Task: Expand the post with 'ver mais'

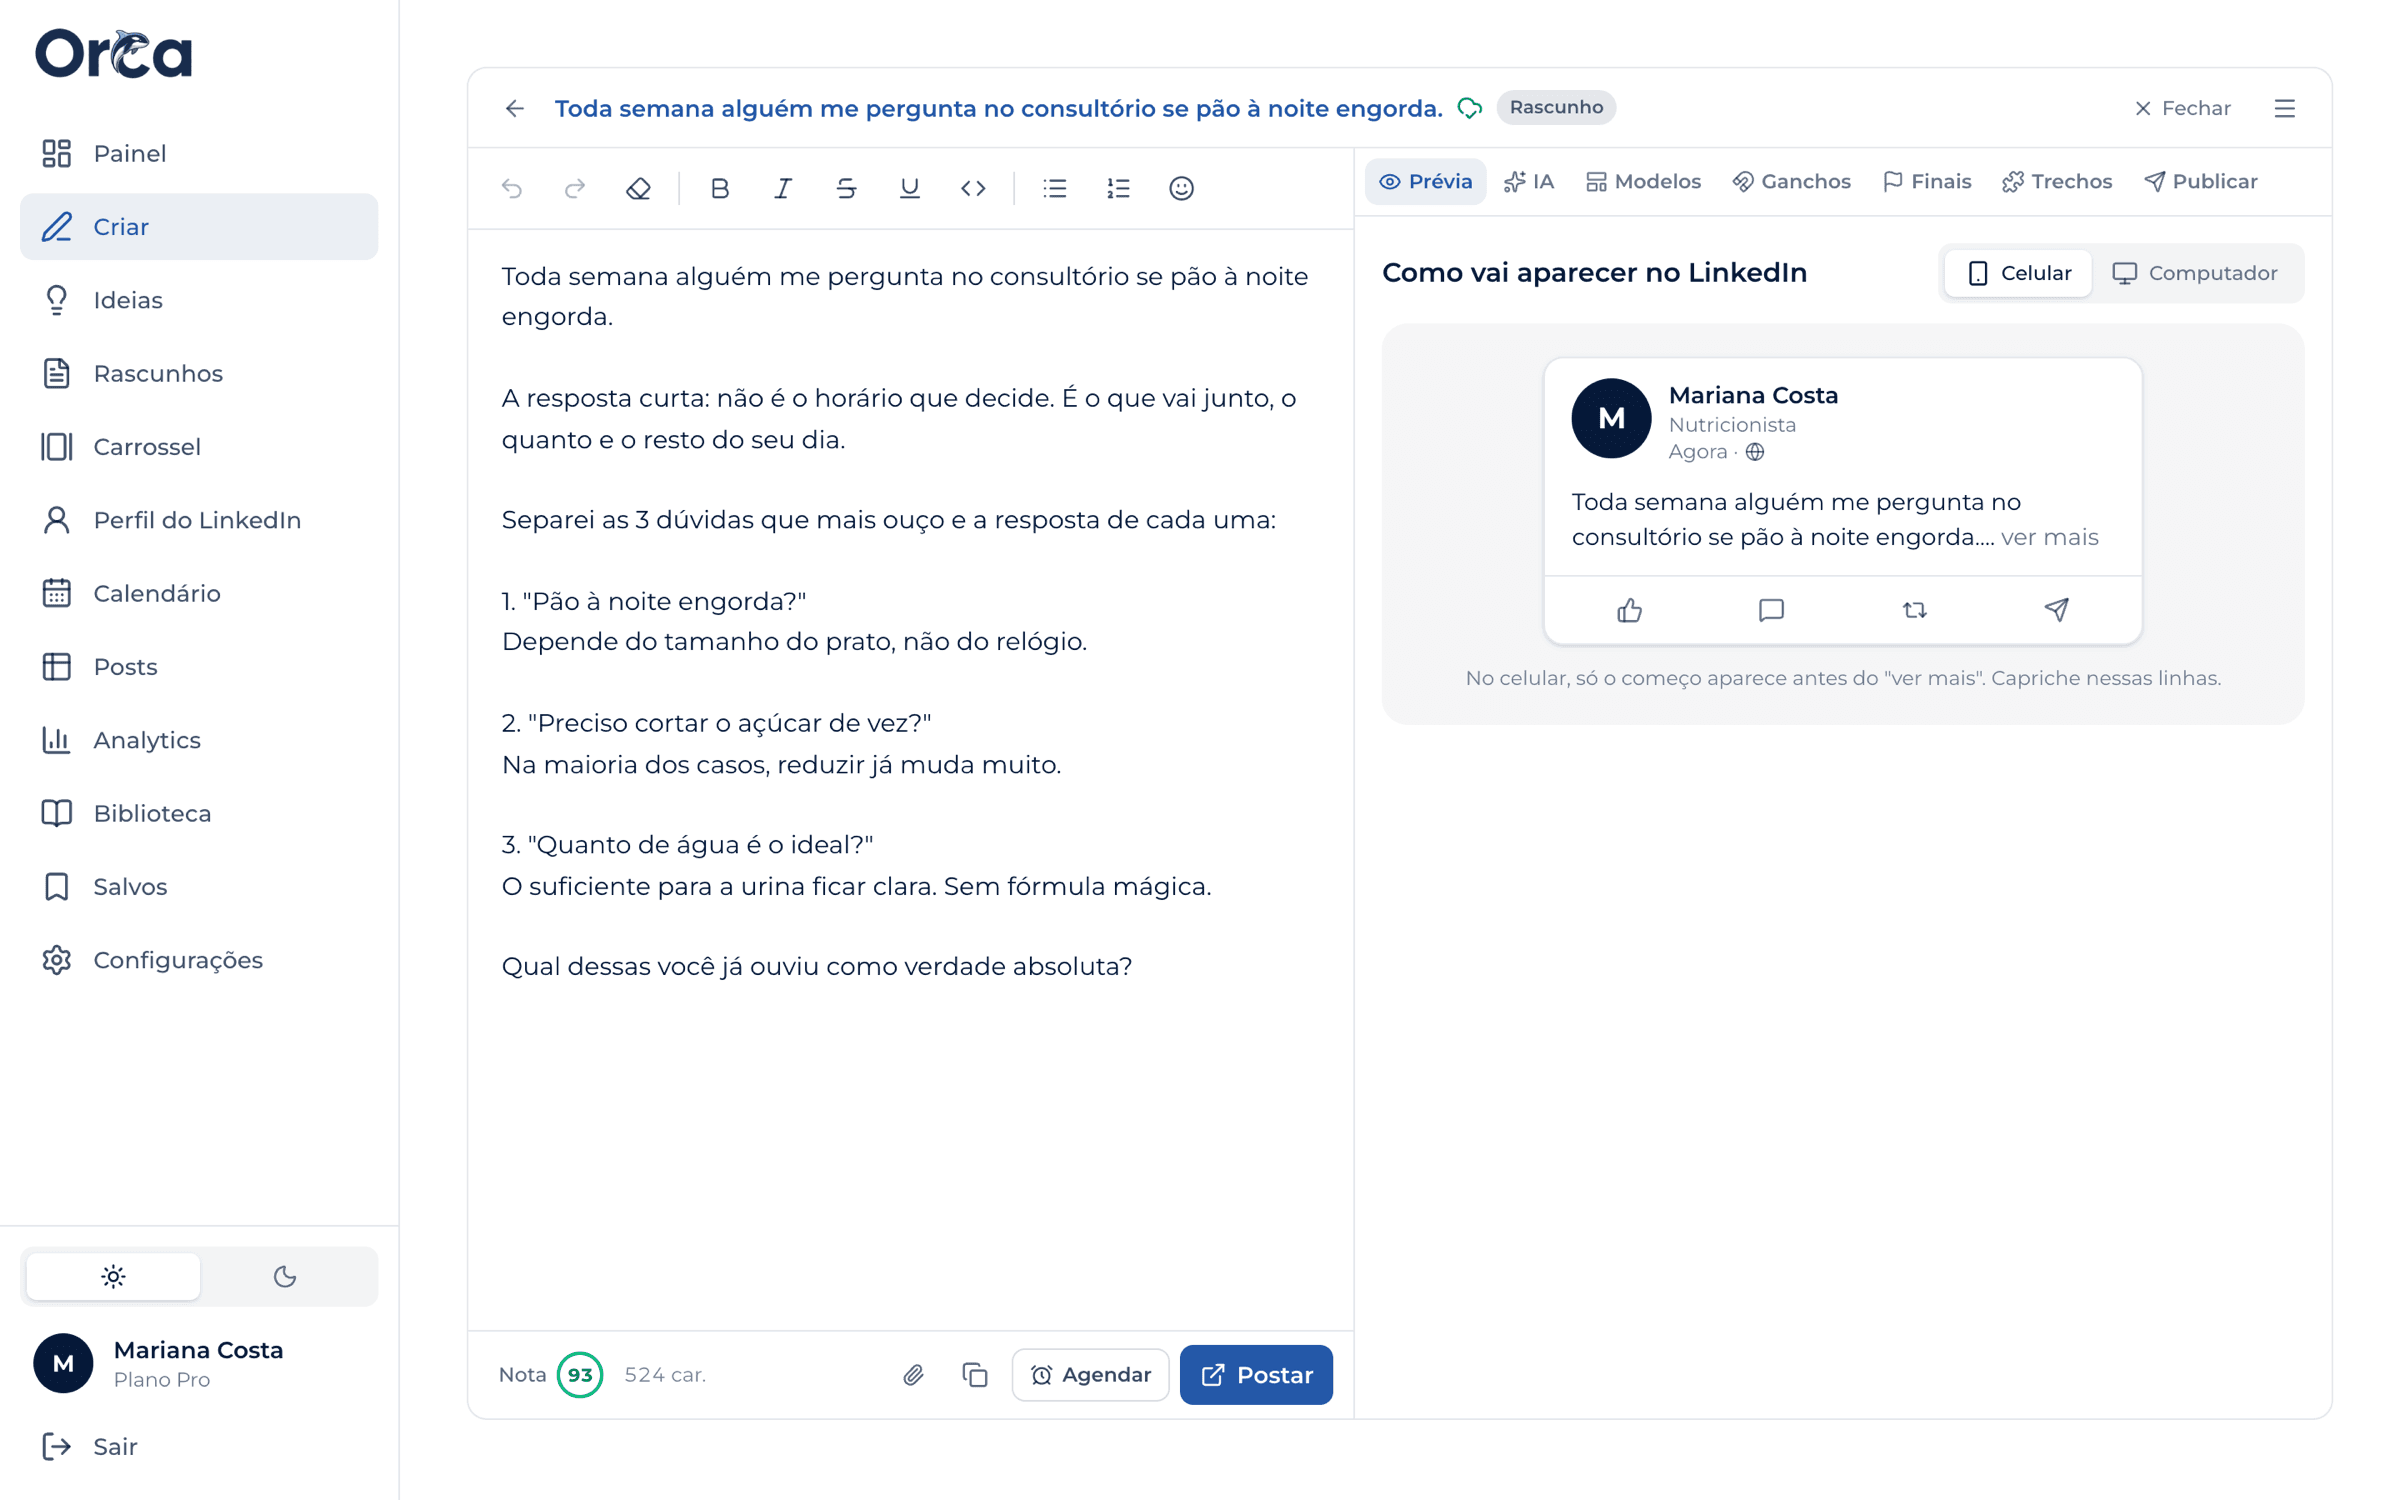Action: (2049, 537)
